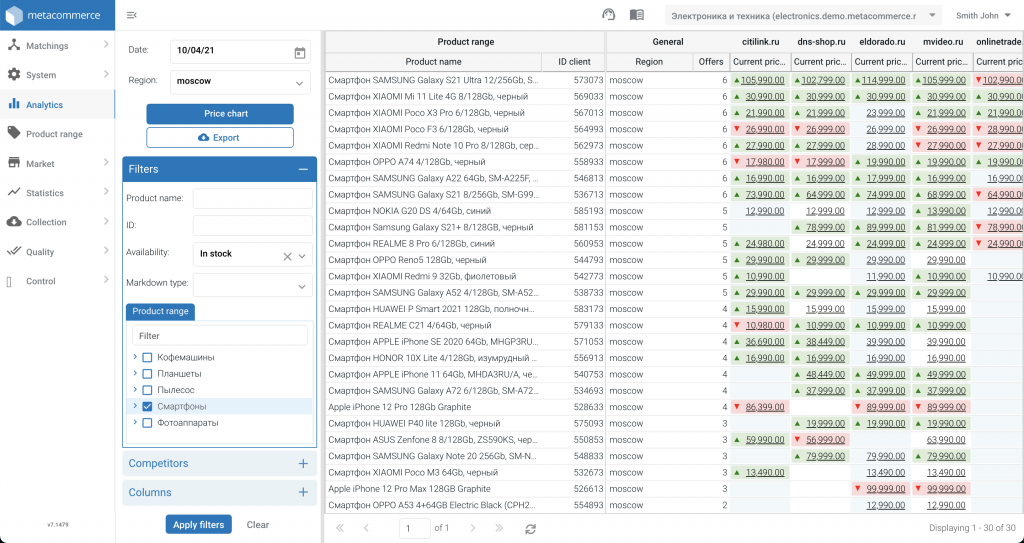This screenshot has width=1024, height=543.
Task: Open the Market menu
Action: [57, 163]
